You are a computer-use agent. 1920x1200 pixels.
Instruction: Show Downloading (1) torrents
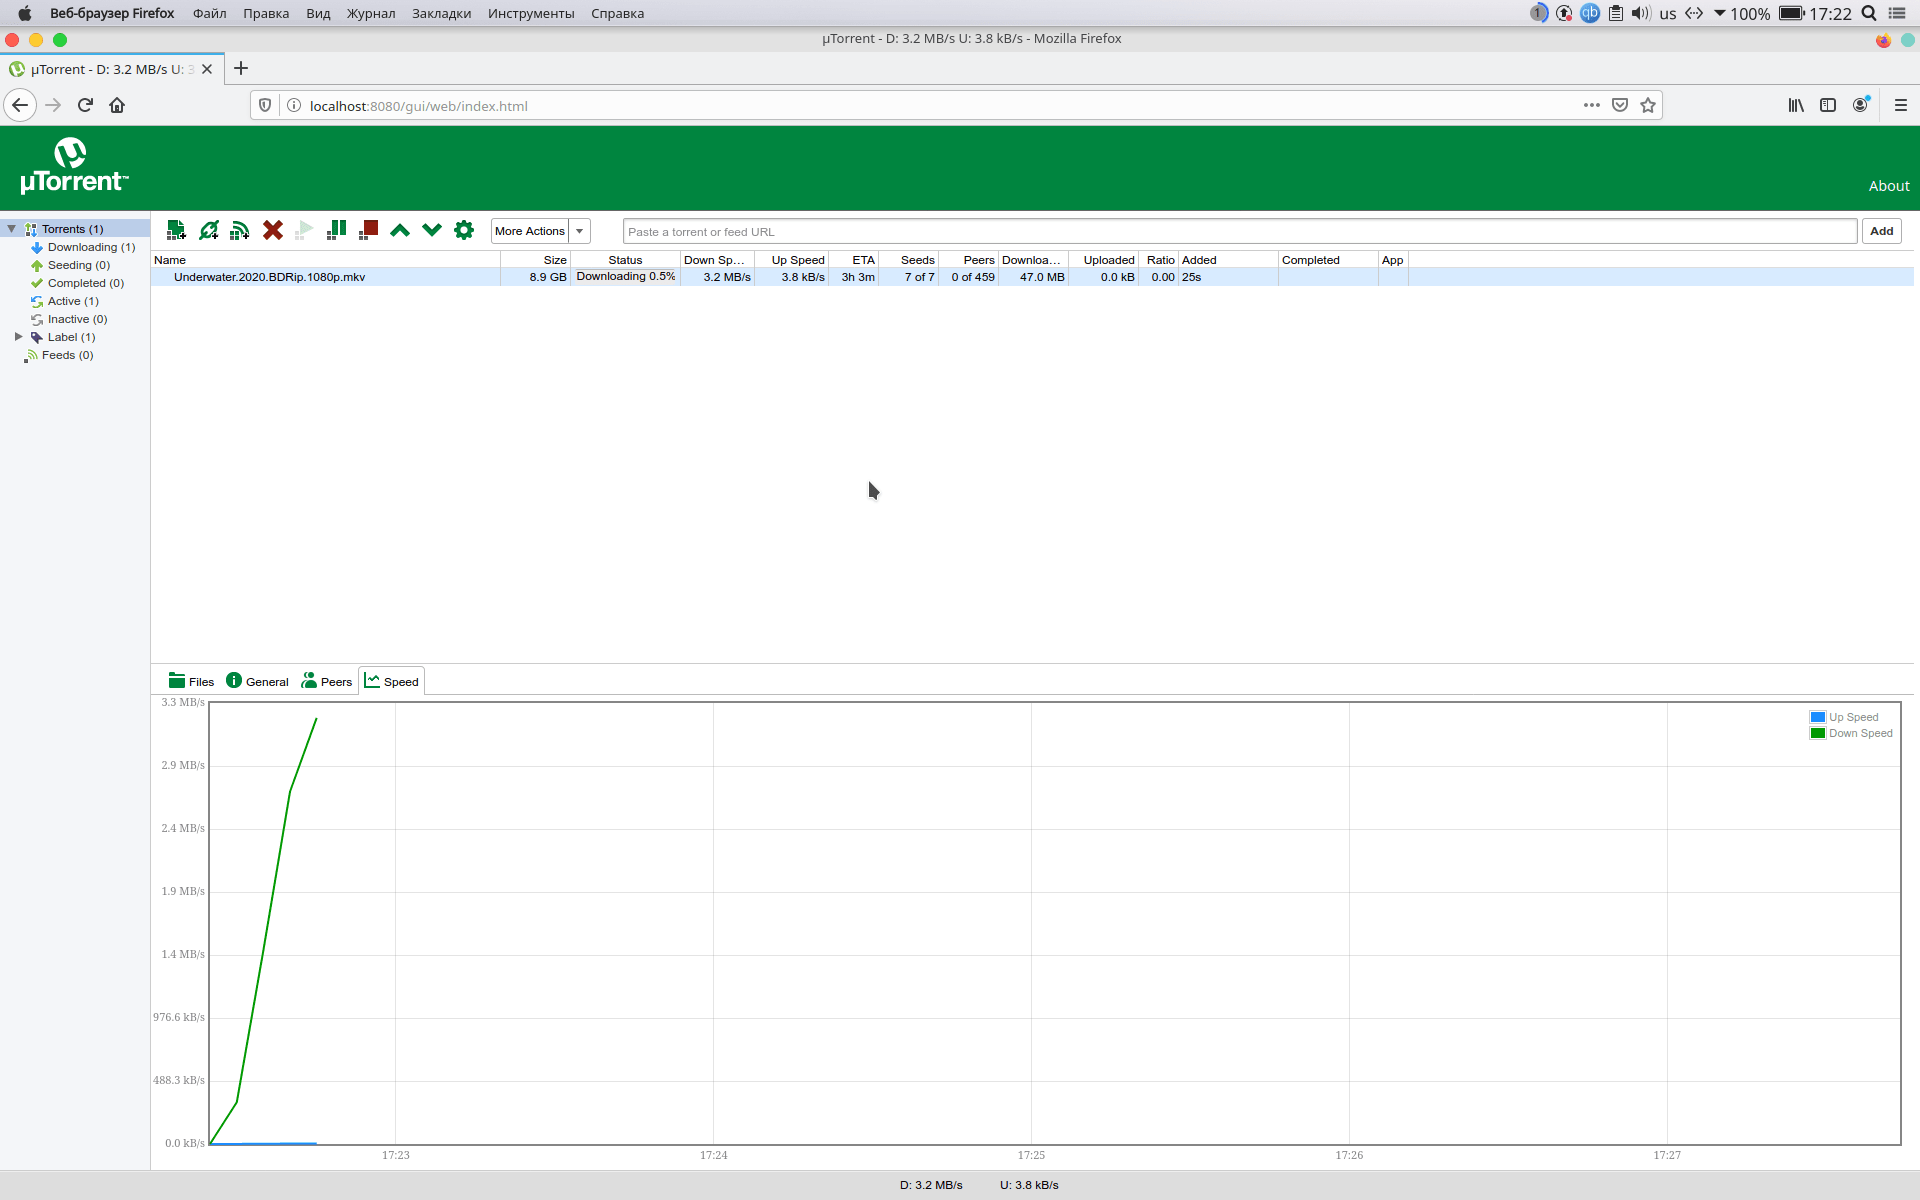[91, 247]
